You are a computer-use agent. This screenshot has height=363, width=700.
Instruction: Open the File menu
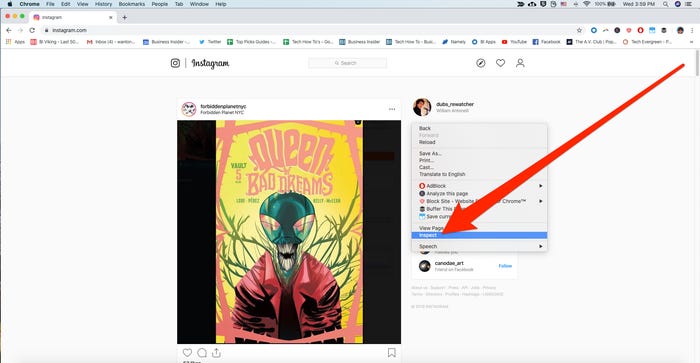(50, 4)
